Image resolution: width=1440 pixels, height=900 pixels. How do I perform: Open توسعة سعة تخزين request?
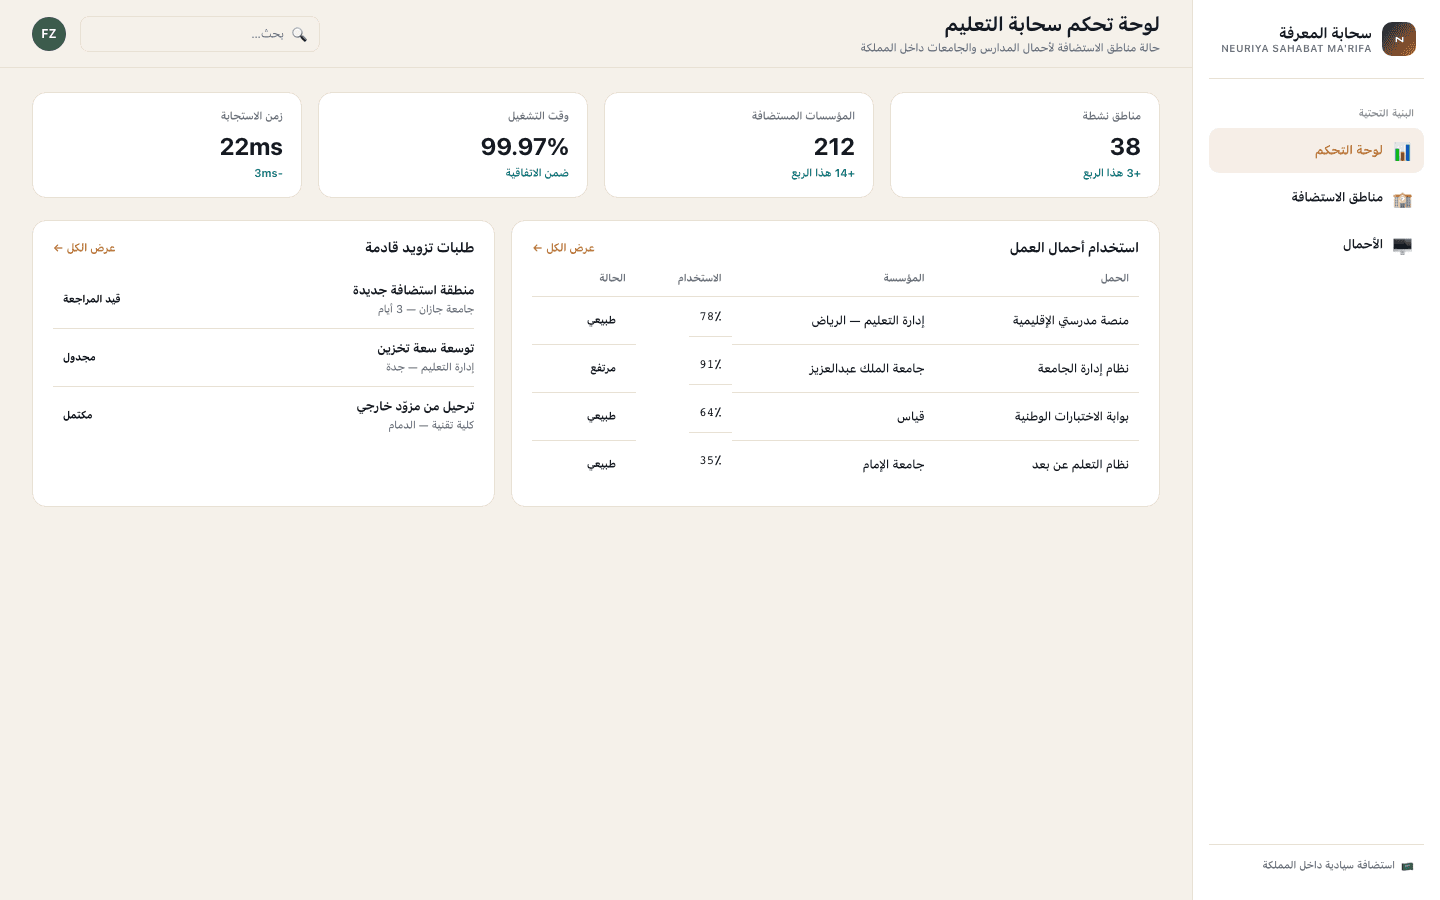pos(264,357)
